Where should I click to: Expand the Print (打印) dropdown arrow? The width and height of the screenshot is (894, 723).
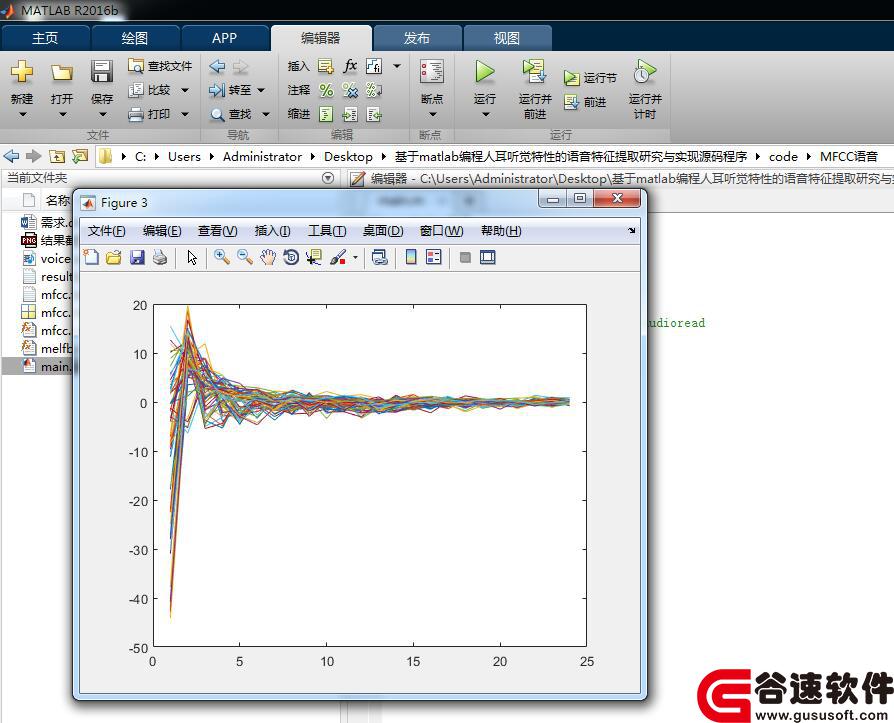185,114
